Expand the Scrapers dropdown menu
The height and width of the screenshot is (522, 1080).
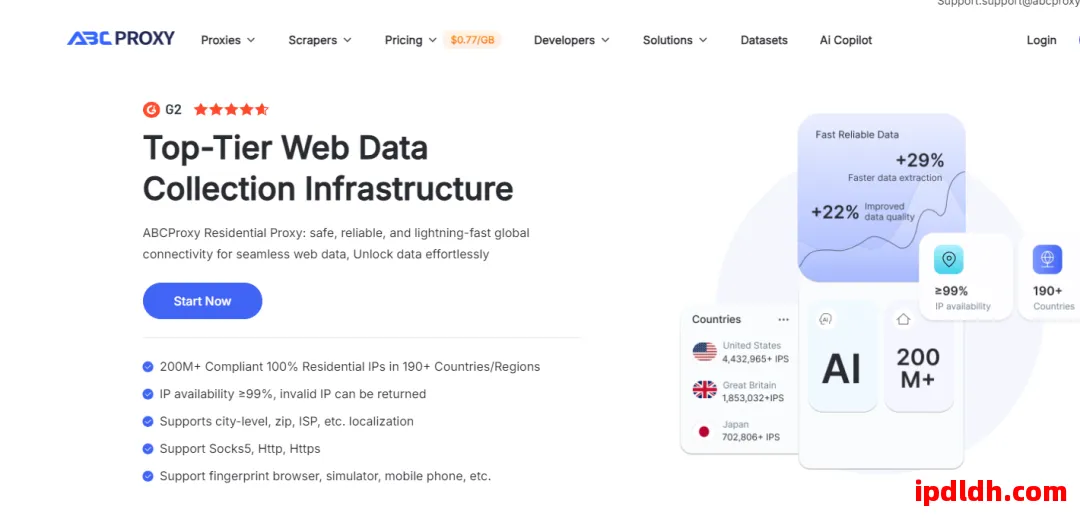point(320,40)
